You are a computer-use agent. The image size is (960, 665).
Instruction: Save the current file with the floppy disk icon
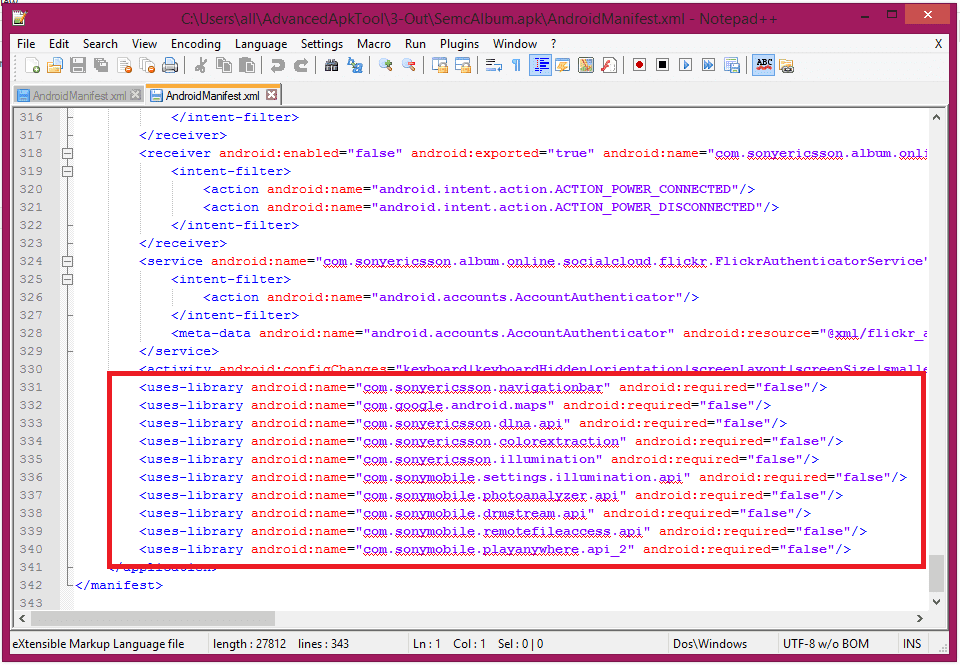tap(78, 65)
